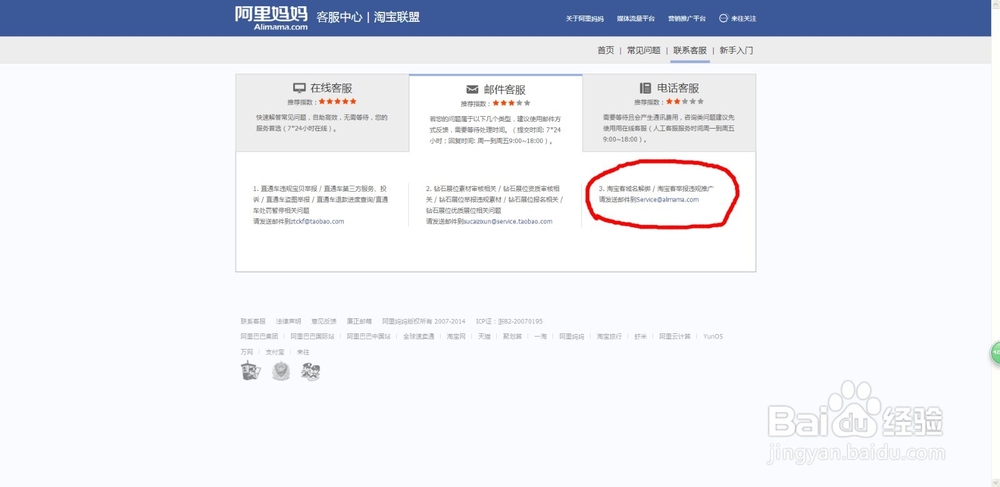Click footer link 天猫
Viewport: 1000px width, 487px height.
click(x=484, y=337)
